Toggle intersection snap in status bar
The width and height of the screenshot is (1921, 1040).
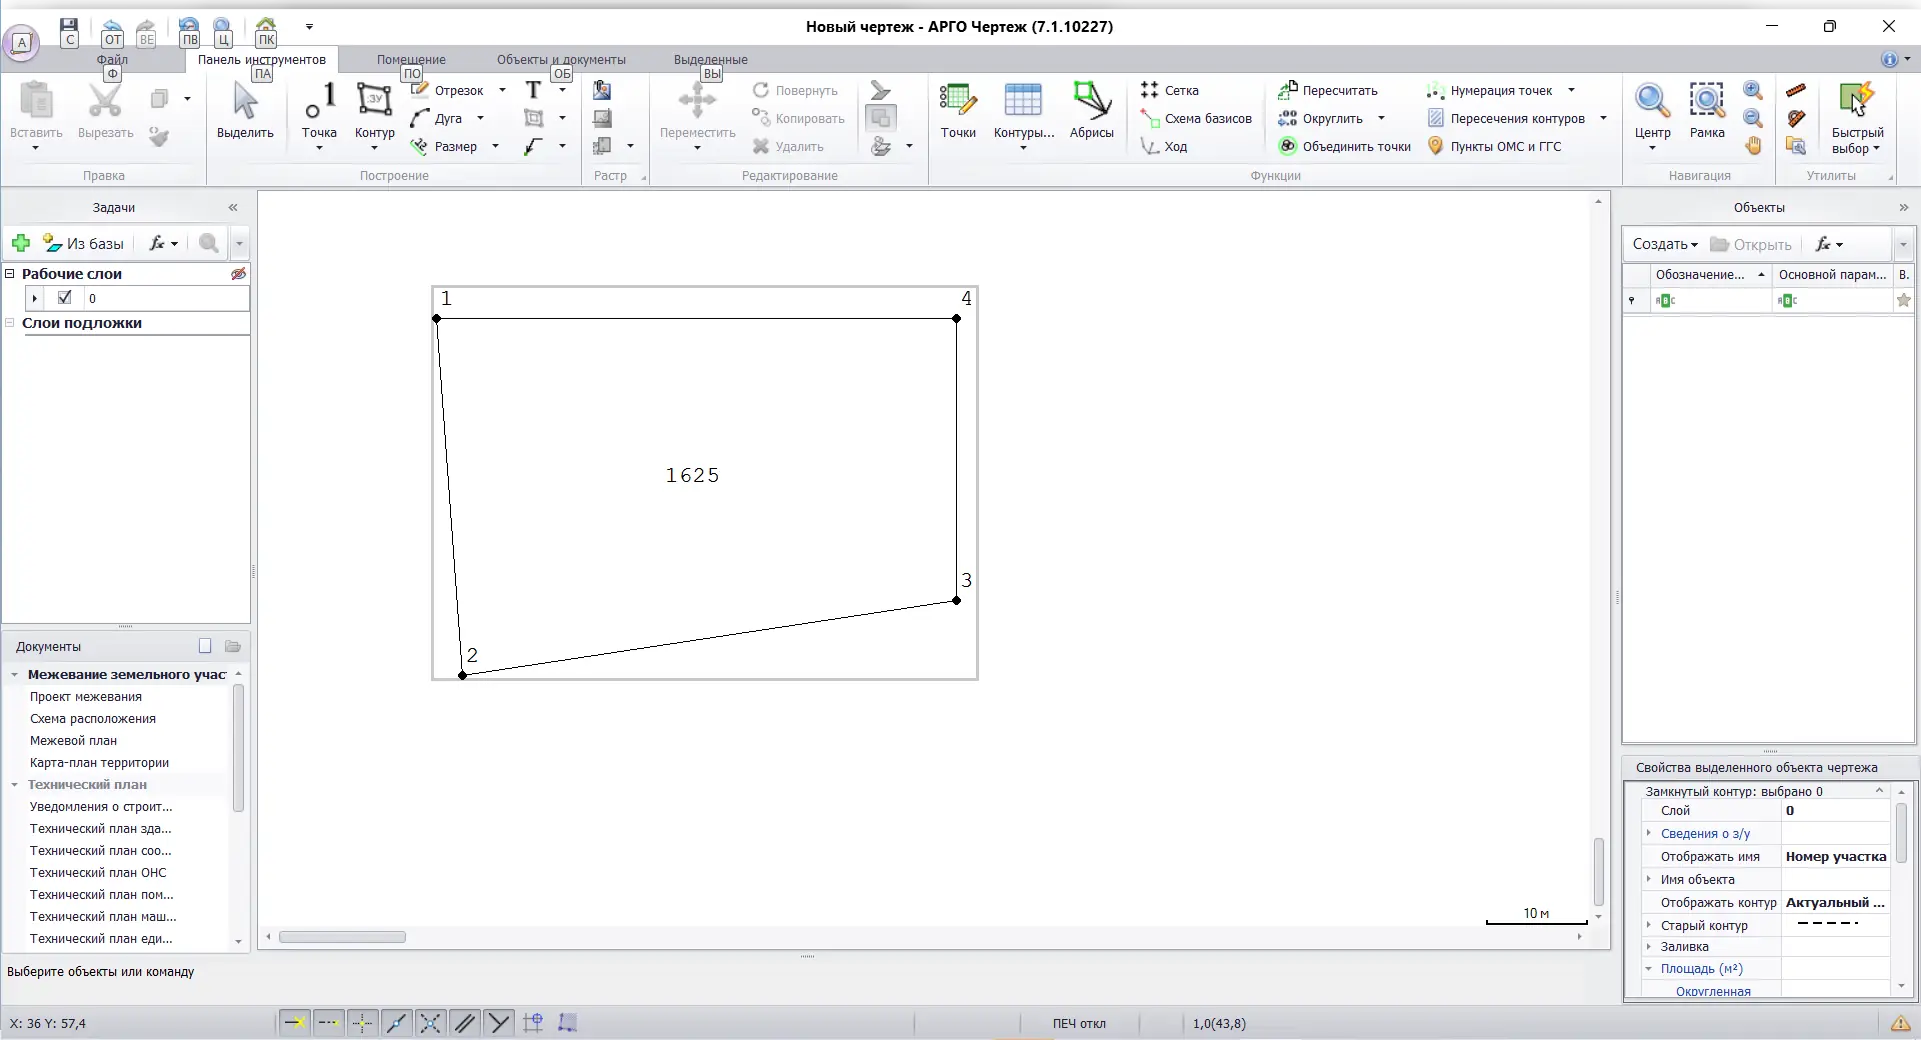[430, 1022]
